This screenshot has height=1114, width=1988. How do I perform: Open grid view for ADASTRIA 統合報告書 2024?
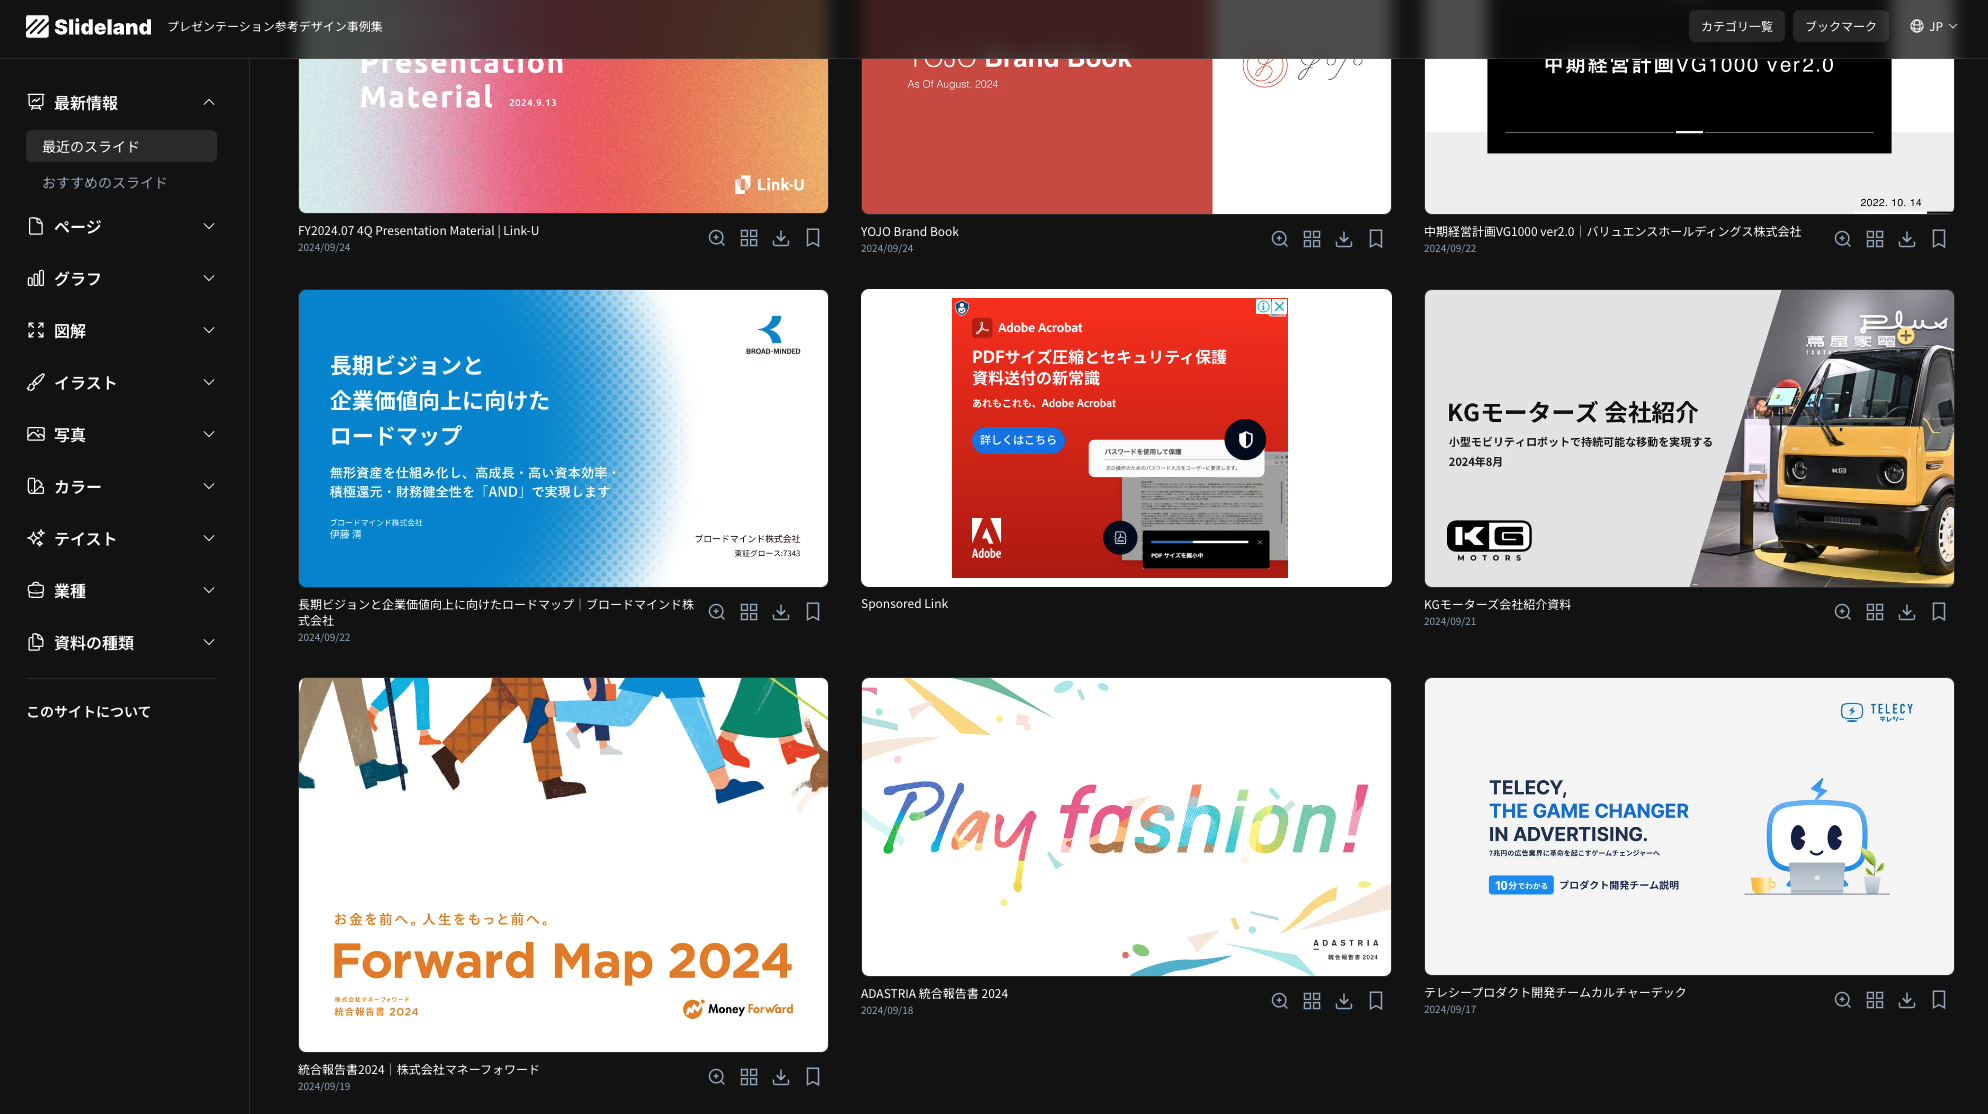coord(1311,1001)
